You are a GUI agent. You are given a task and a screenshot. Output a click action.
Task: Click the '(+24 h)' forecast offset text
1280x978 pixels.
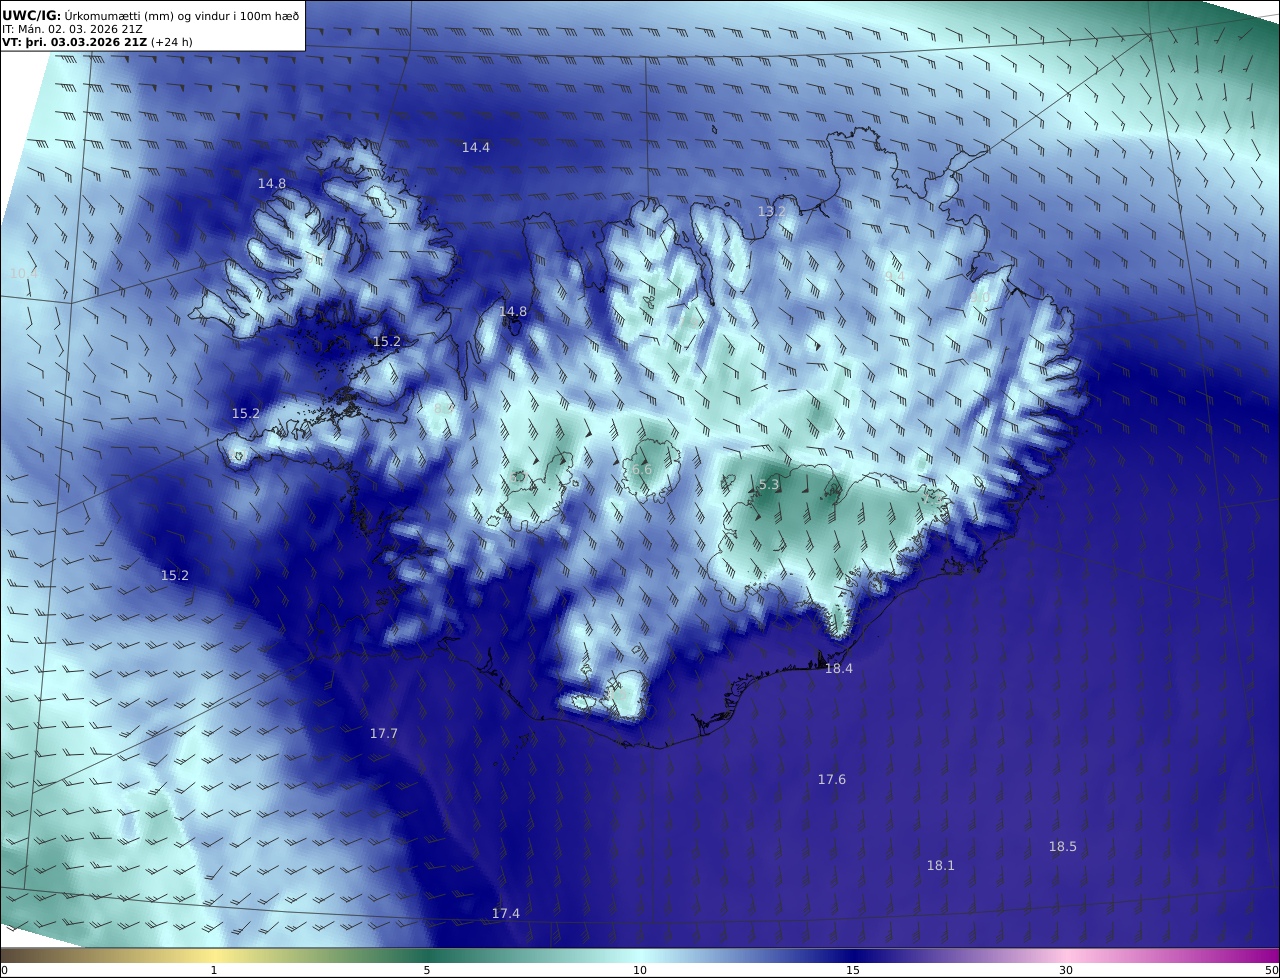172,43
